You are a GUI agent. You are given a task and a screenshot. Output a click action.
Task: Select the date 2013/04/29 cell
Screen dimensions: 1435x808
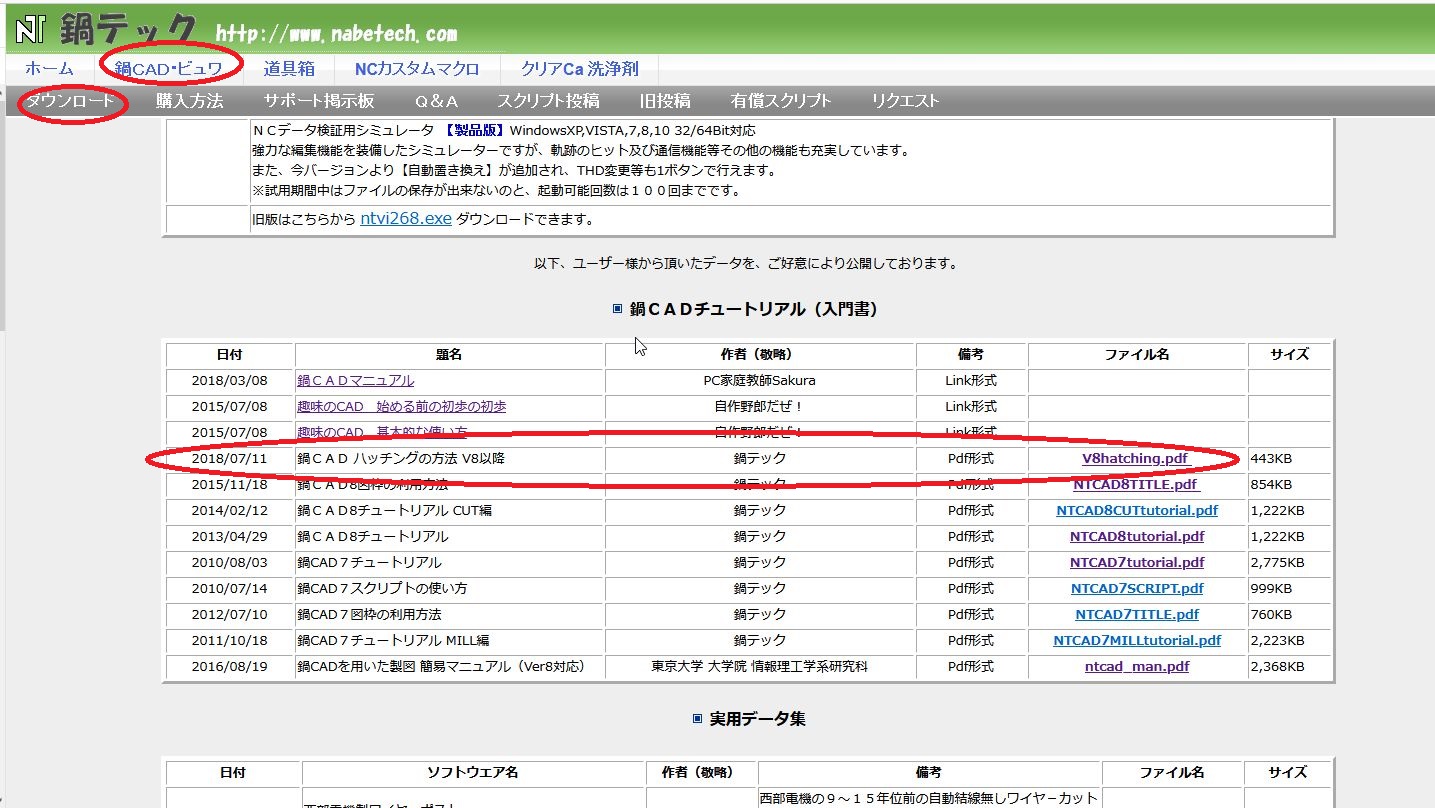coord(230,537)
